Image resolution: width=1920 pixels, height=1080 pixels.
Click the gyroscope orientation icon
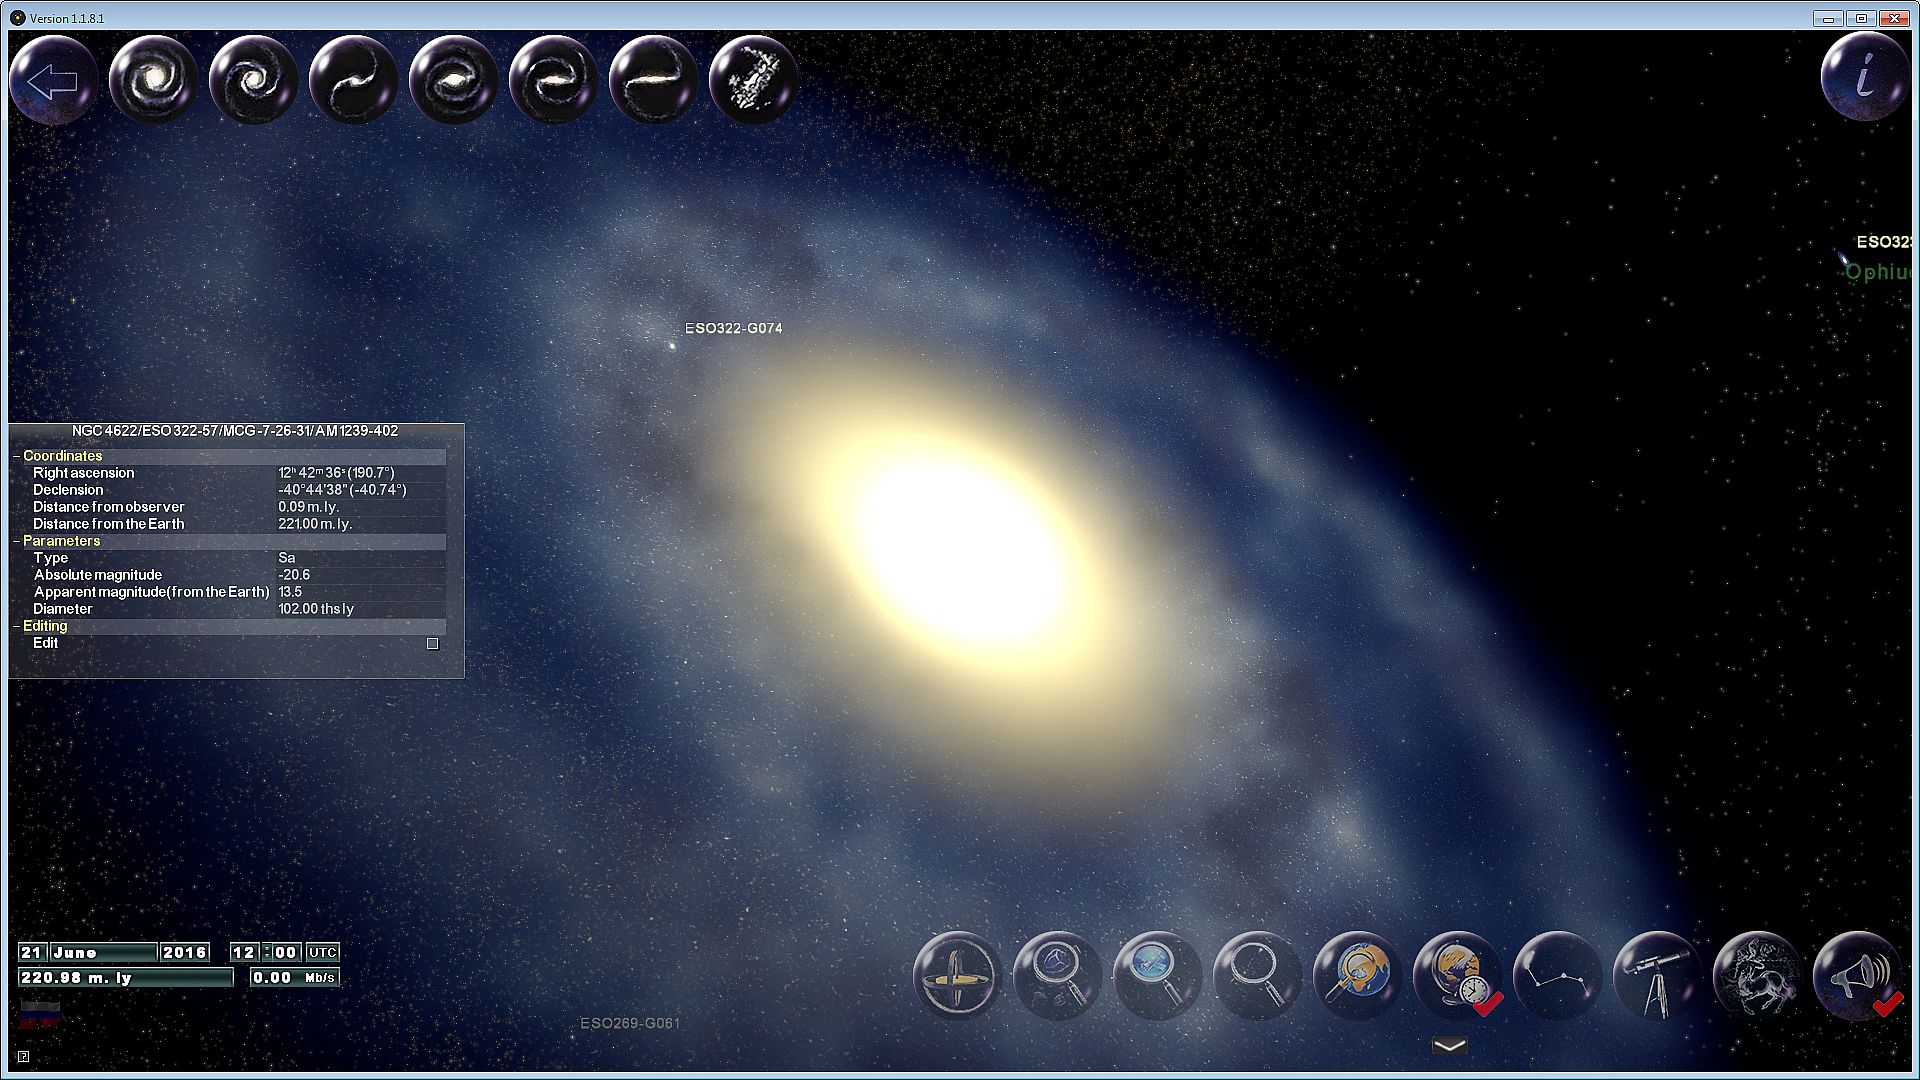[957, 976]
